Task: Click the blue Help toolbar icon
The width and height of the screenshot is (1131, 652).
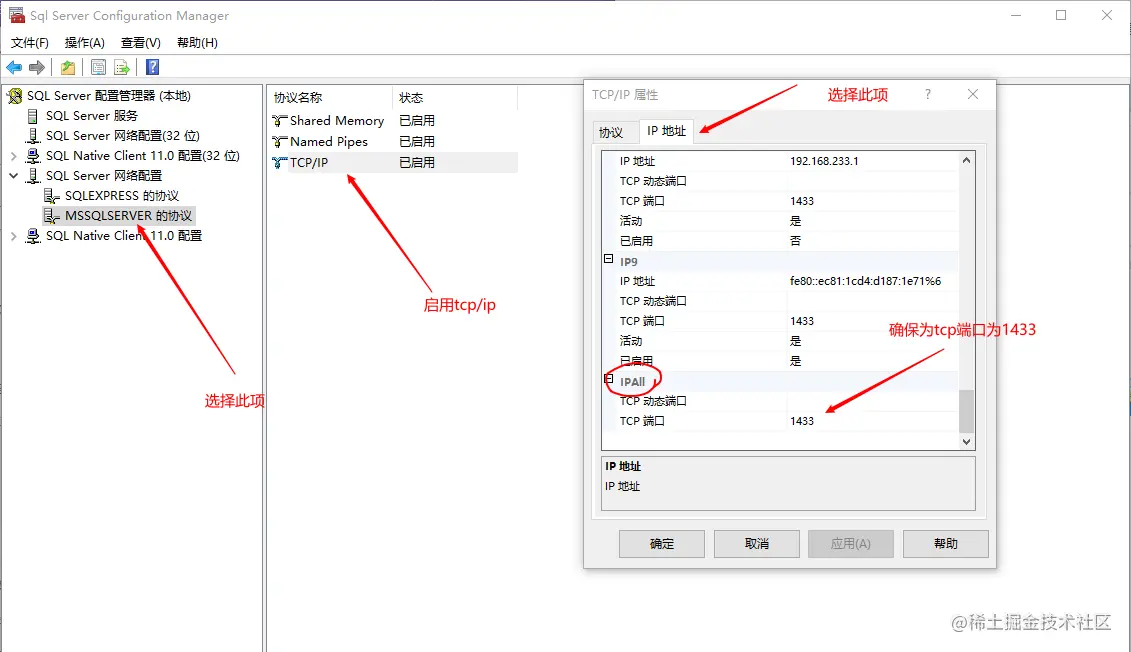Action: (152, 67)
